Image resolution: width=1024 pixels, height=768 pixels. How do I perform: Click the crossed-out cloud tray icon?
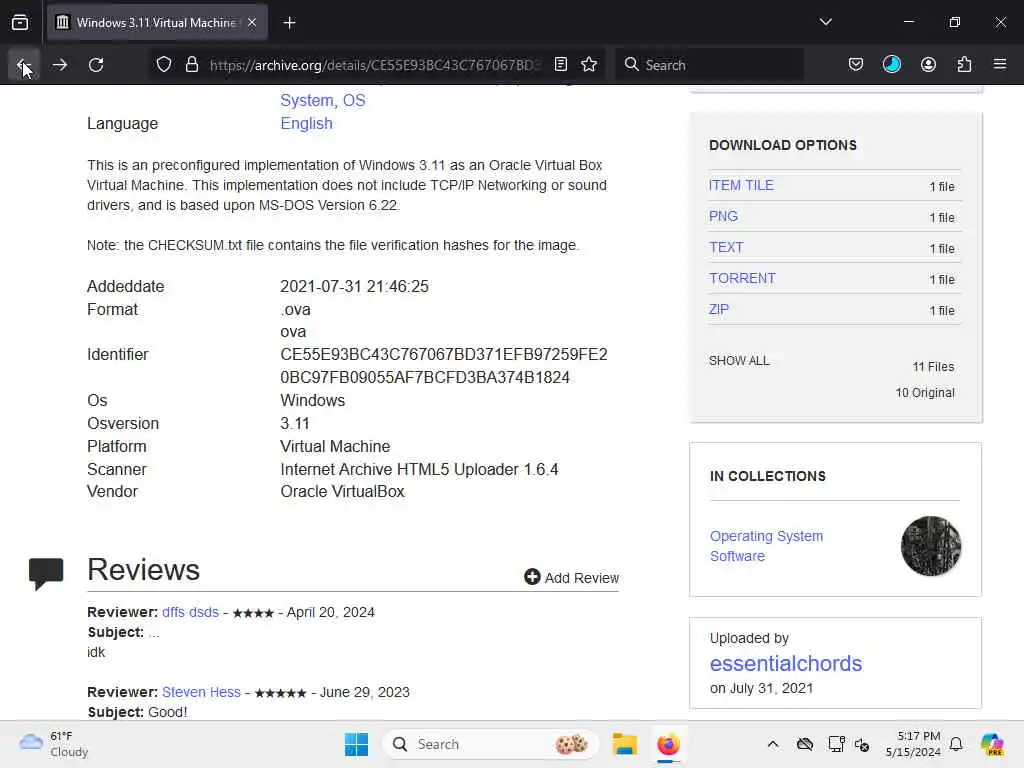coord(805,744)
